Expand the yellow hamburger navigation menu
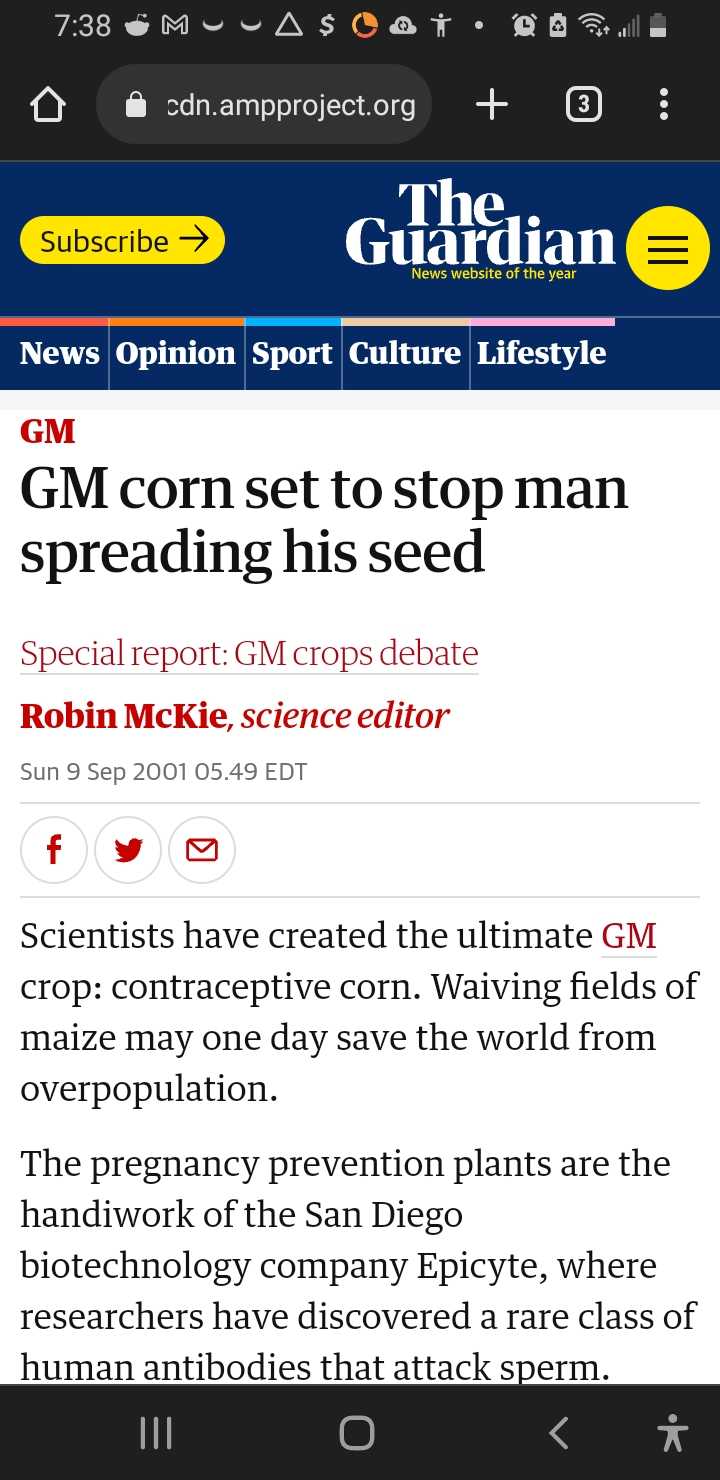This screenshot has width=720, height=1480. (668, 248)
